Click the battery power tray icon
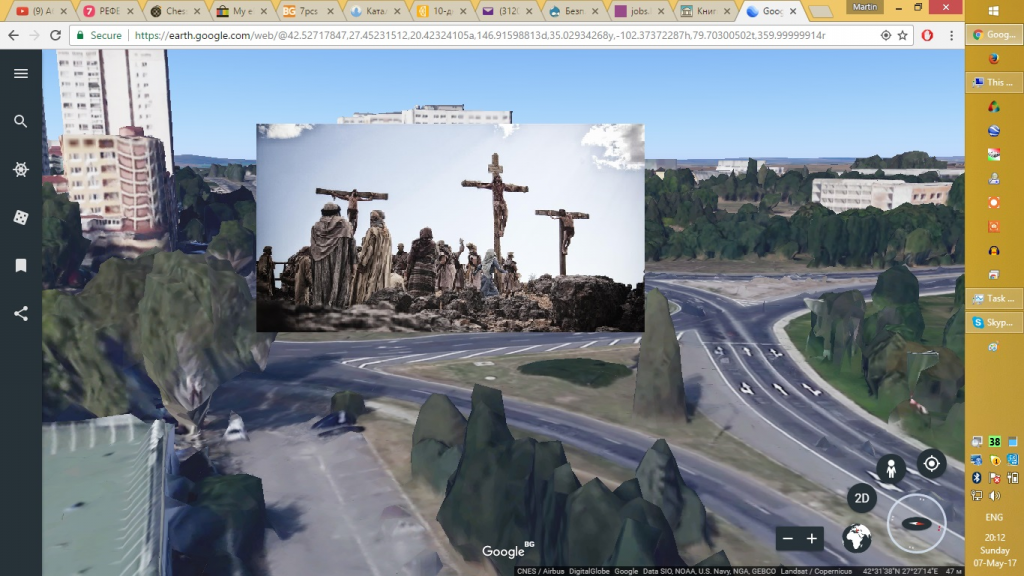The image size is (1024, 576). [1013, 478]
